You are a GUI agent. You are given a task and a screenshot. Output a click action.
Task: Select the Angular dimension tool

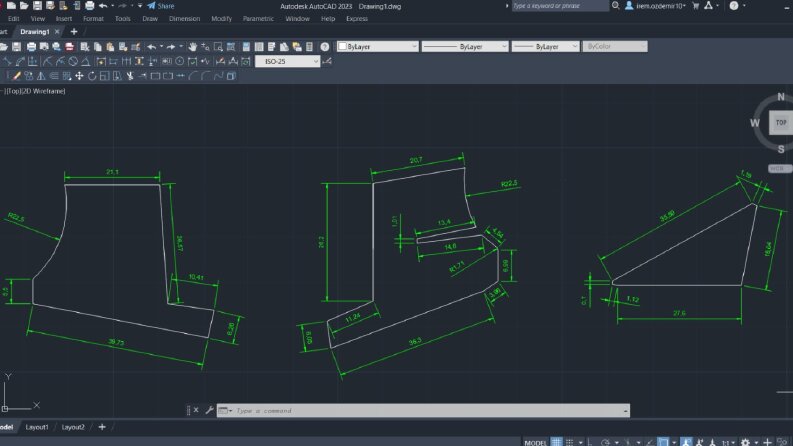tap(86, 61)
